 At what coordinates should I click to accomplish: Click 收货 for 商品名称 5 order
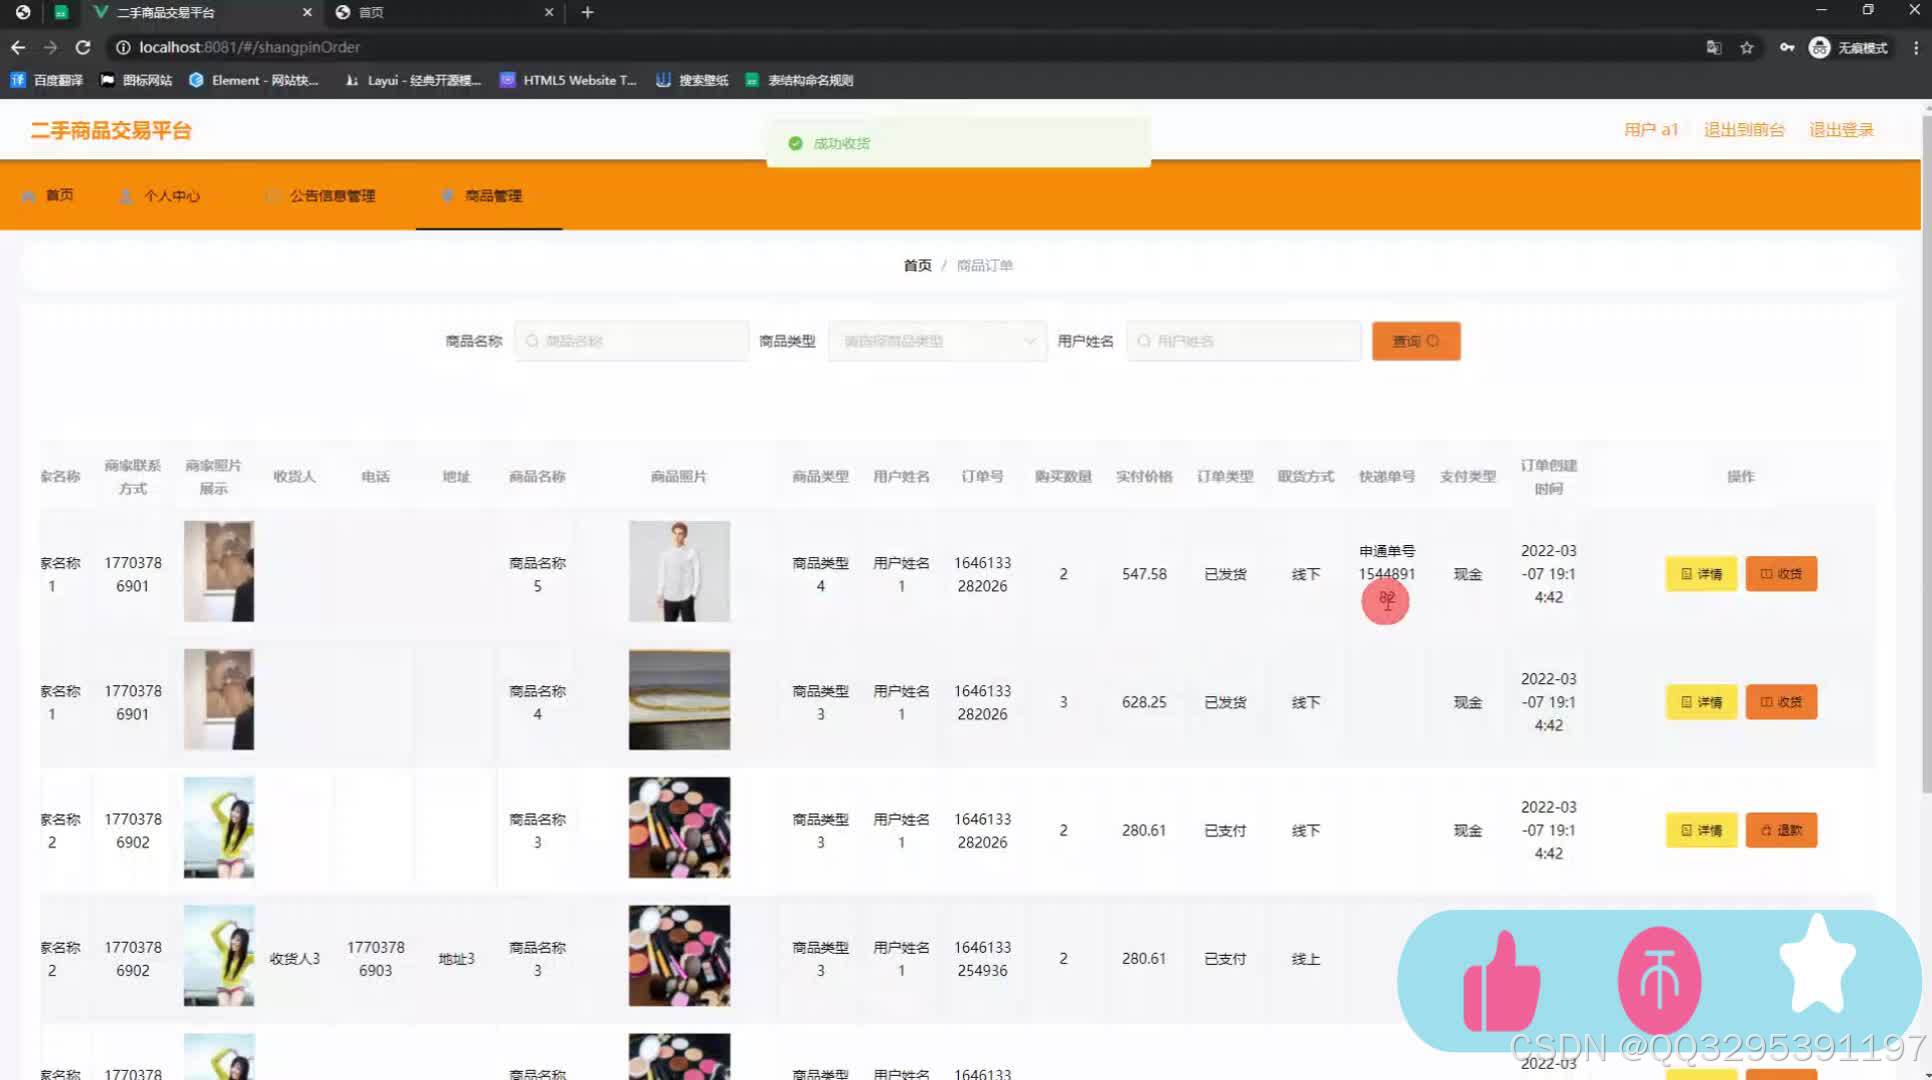(1781, 574)
